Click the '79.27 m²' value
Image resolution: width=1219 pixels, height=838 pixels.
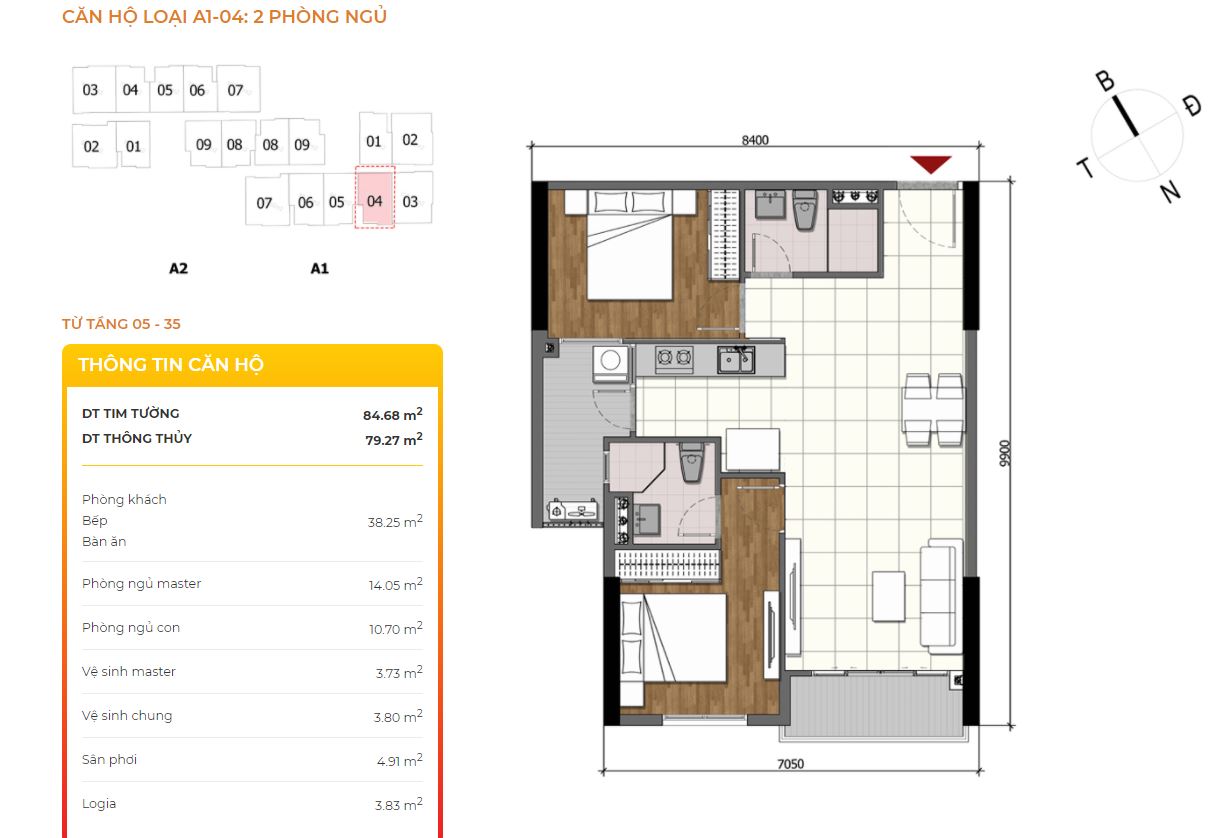(x=394, y=438)
